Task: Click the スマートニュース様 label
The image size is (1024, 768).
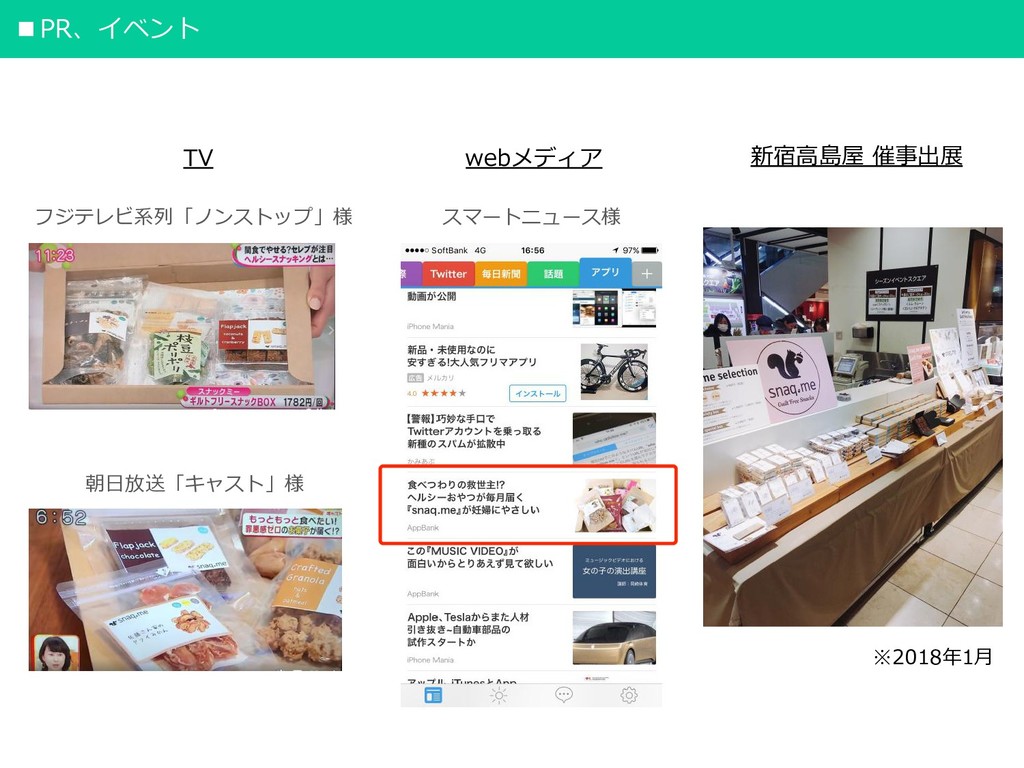Action: pos(531,217)
